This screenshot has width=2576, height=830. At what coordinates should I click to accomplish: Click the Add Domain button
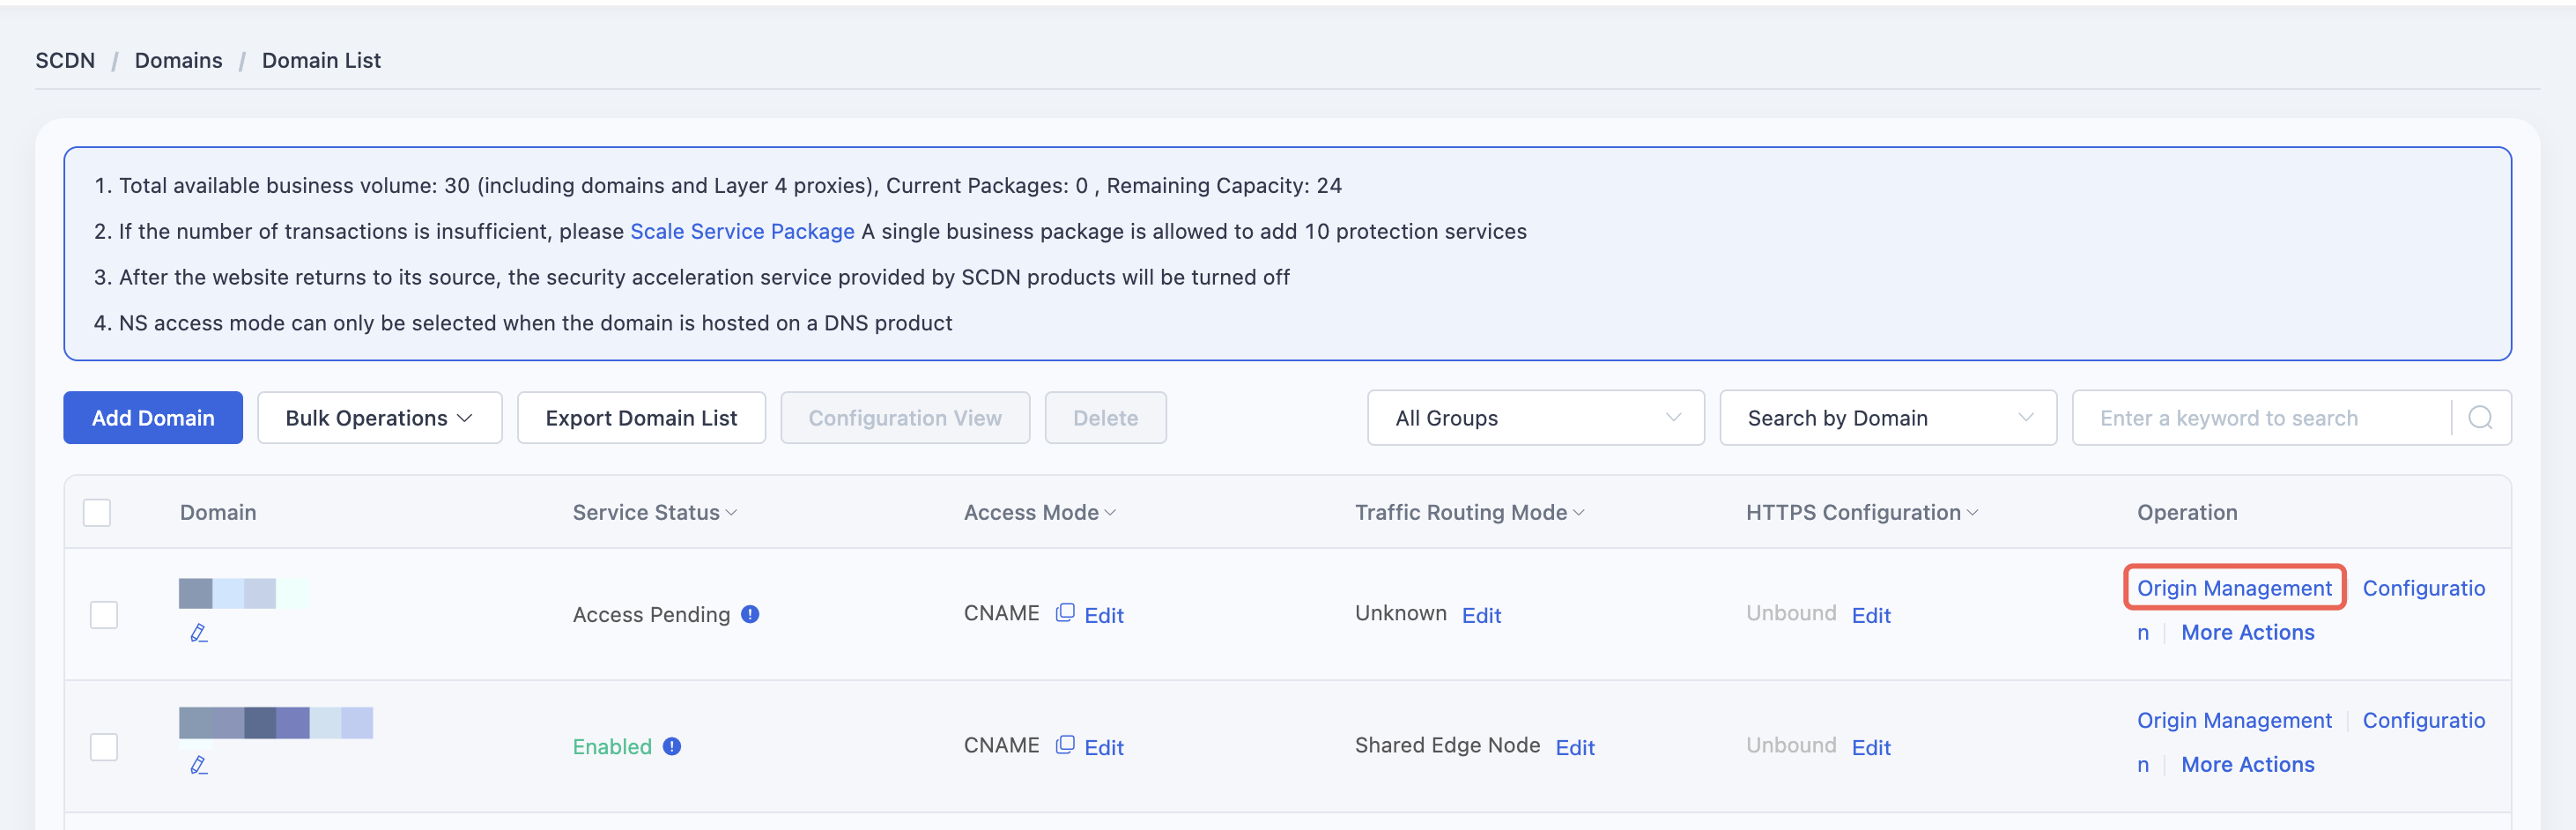[153, 418]
